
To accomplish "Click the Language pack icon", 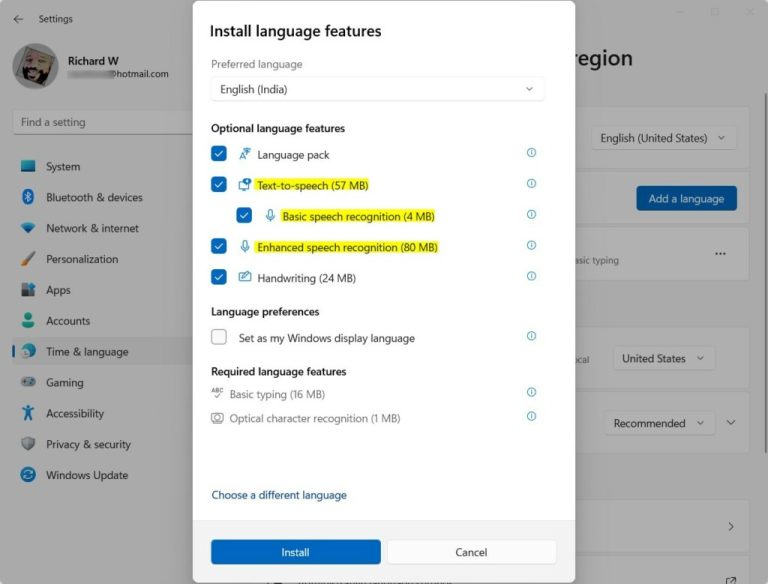I will pos(245,154).
